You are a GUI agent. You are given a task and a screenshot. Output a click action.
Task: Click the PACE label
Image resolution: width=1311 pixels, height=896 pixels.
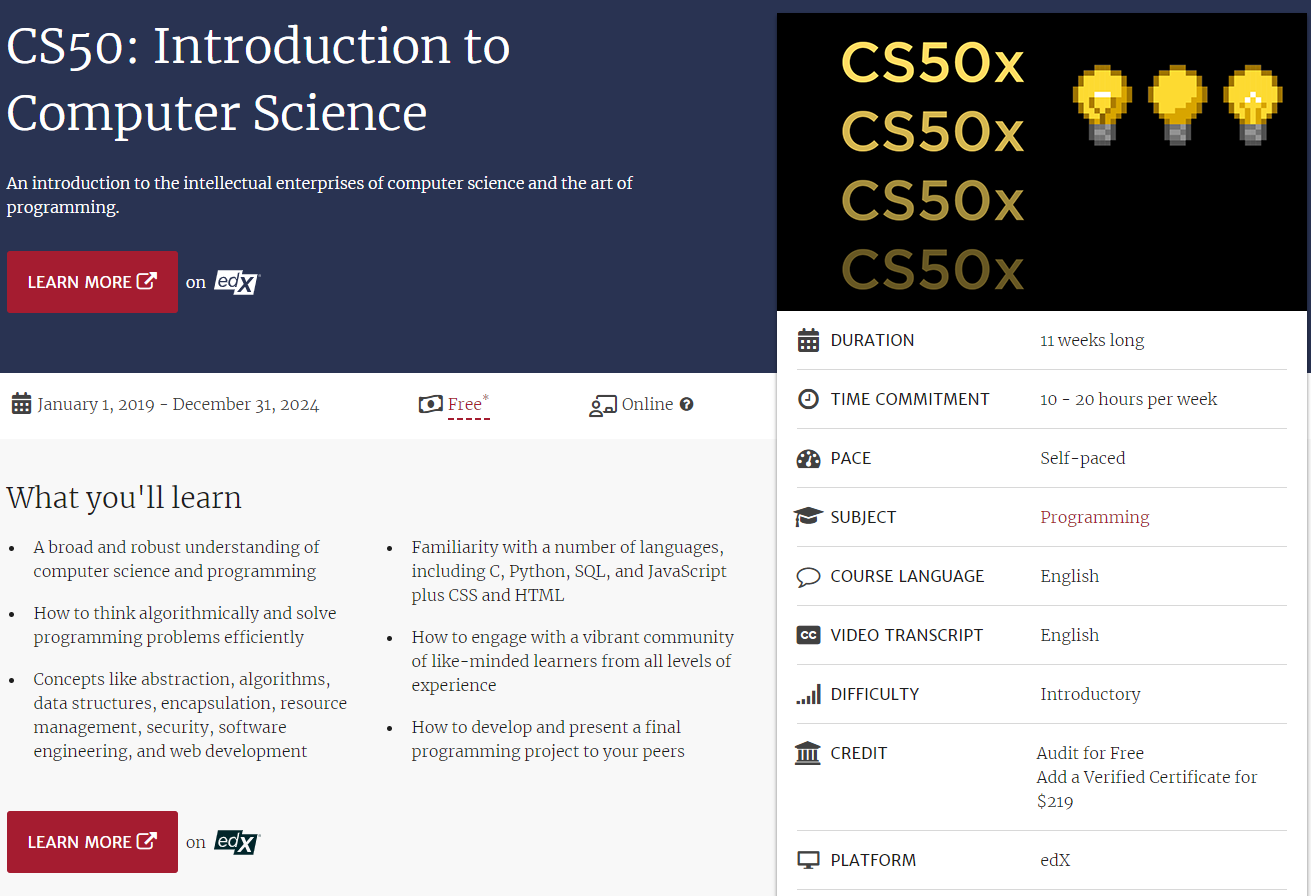[851, 458]
